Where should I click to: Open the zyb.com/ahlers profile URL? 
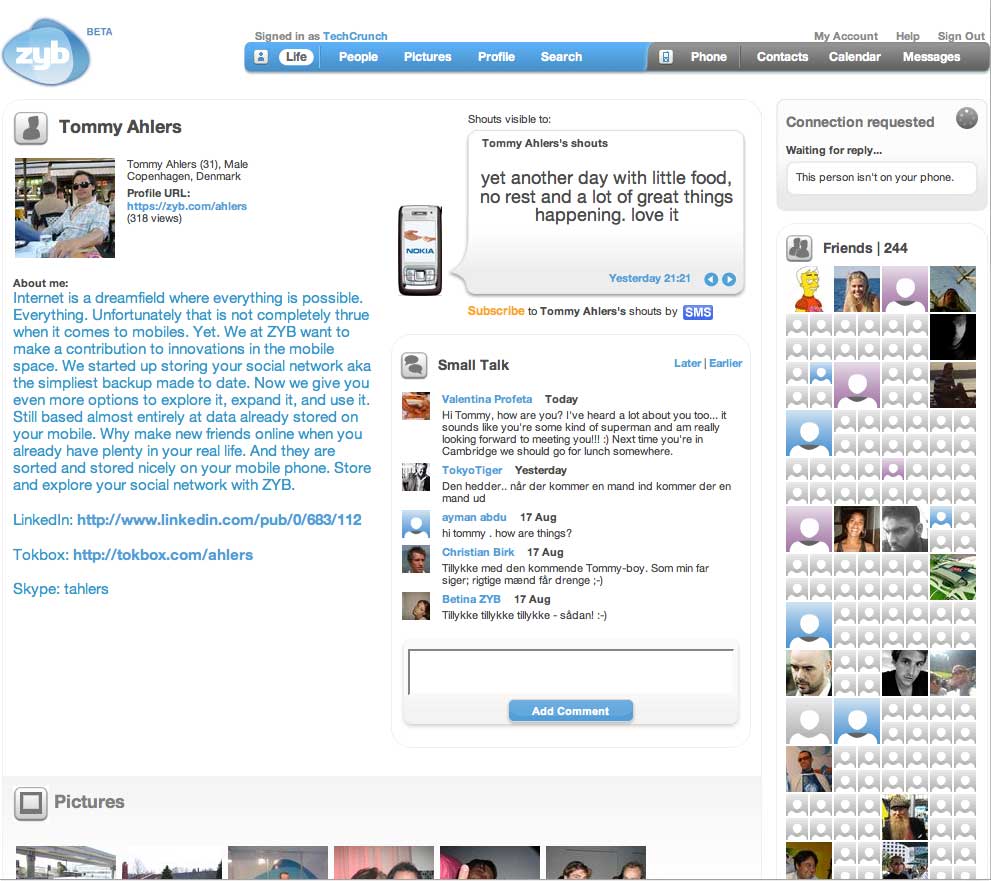(187, 206)
